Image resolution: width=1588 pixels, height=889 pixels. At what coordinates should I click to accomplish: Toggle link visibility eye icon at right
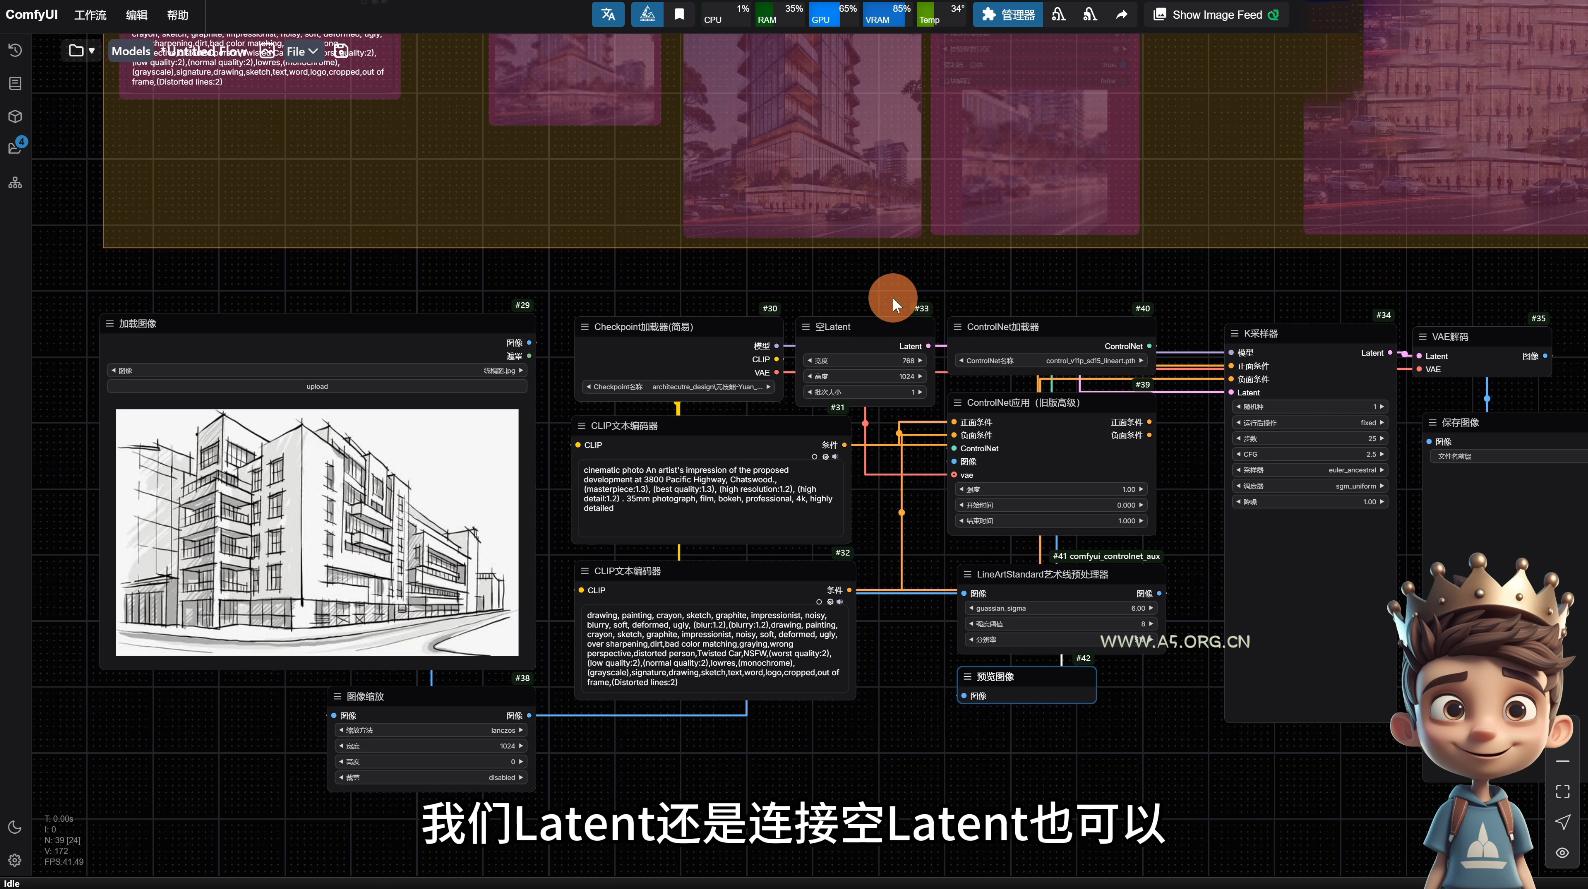[x=1562, y=853]
